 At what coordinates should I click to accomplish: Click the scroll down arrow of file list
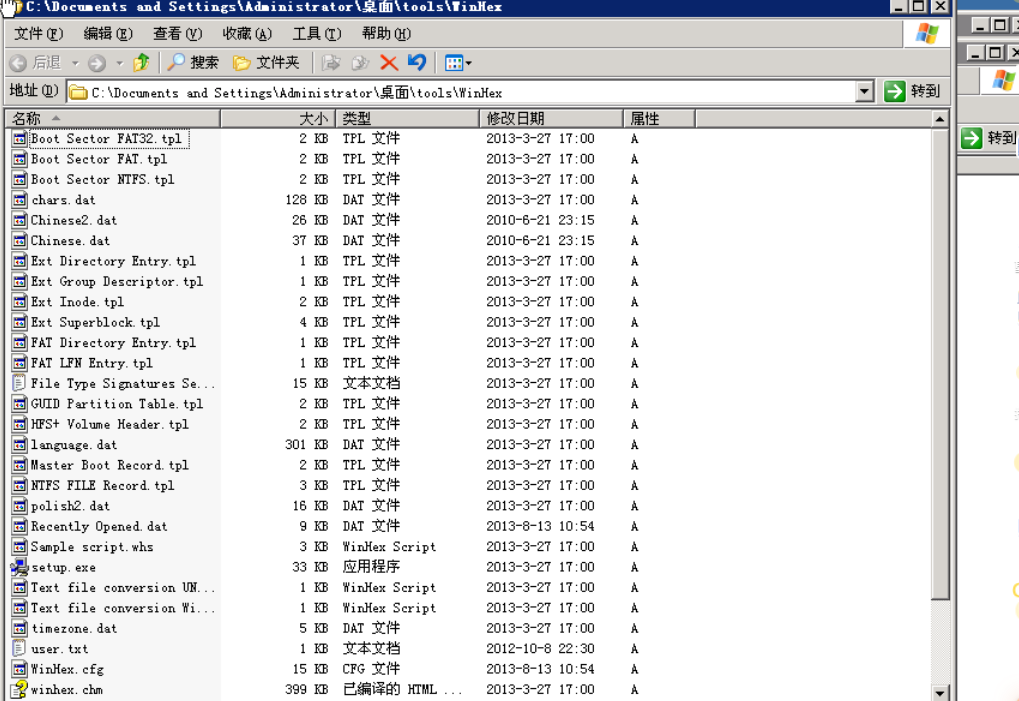click(x=940, y=693)
